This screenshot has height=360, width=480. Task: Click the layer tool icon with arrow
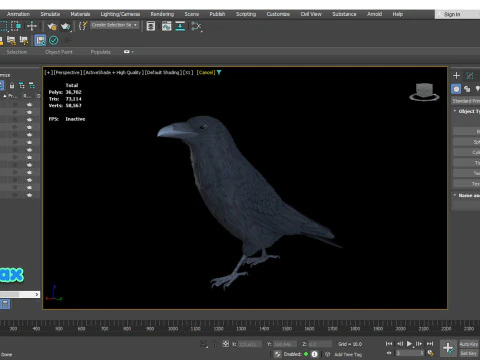24,41
